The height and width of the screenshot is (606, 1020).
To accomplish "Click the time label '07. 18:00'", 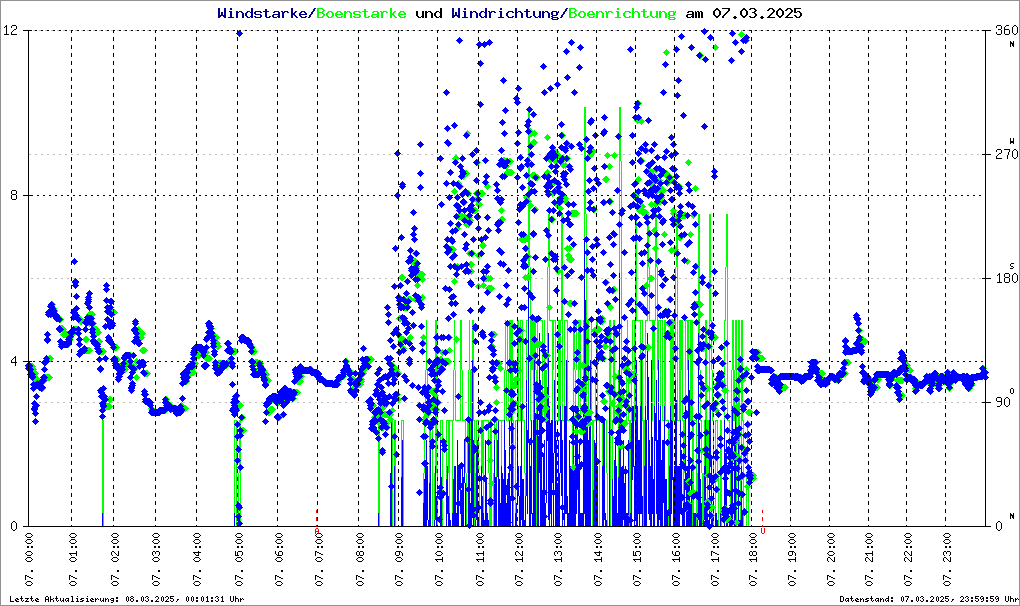I will click(x=753, y=559).
